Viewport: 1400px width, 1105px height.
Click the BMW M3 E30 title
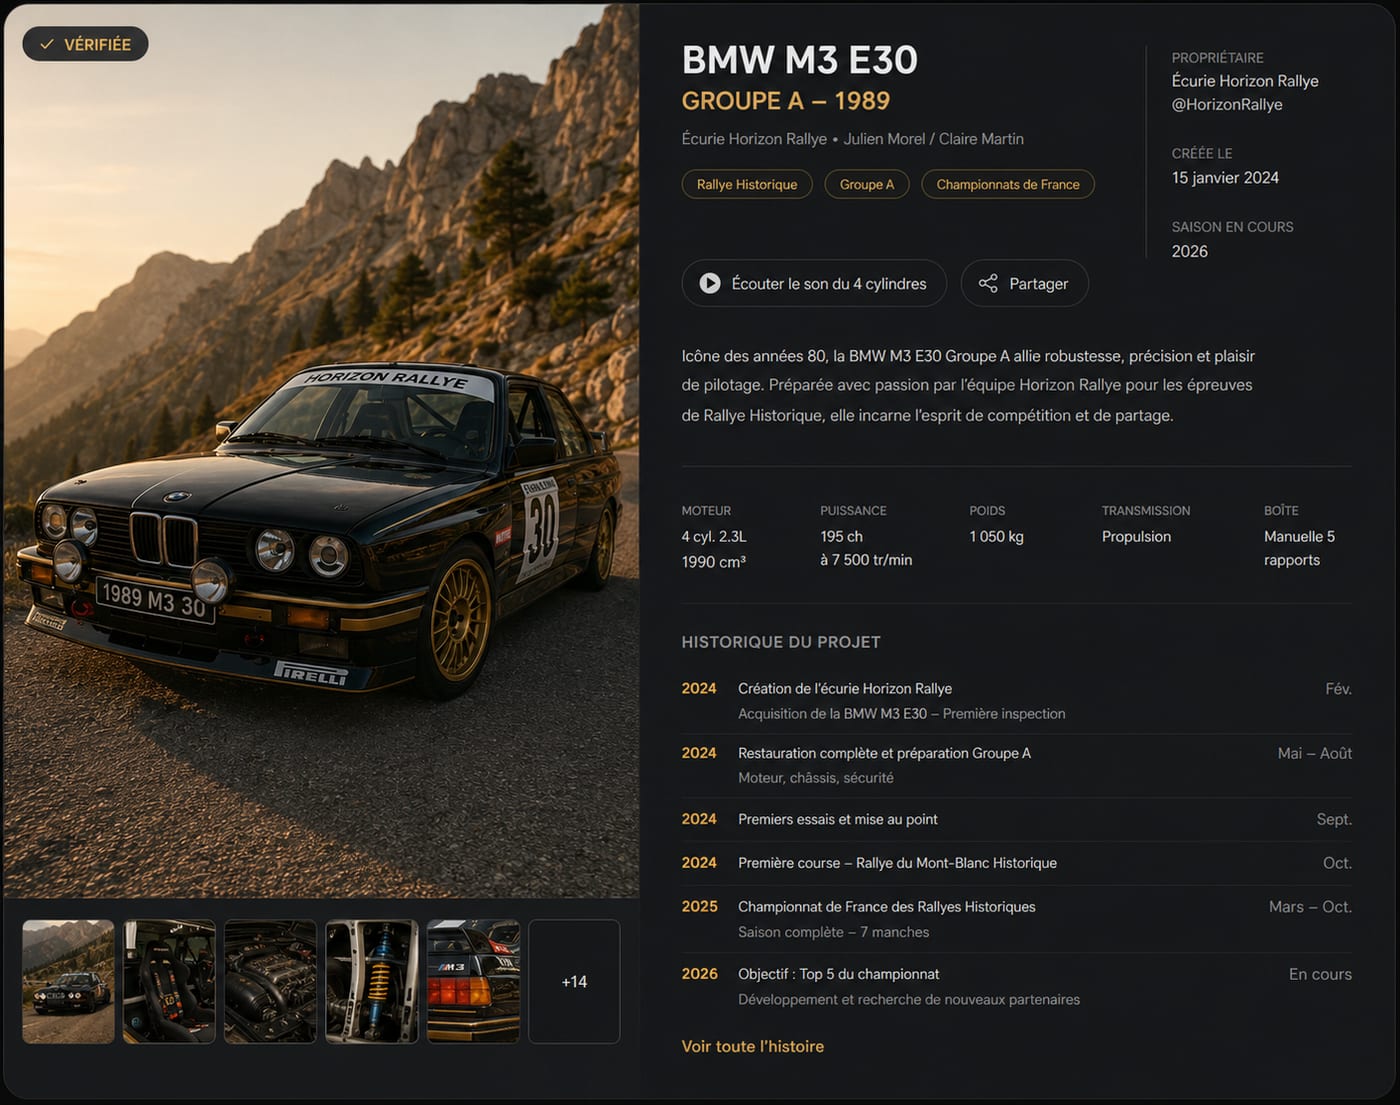point(800,60)
